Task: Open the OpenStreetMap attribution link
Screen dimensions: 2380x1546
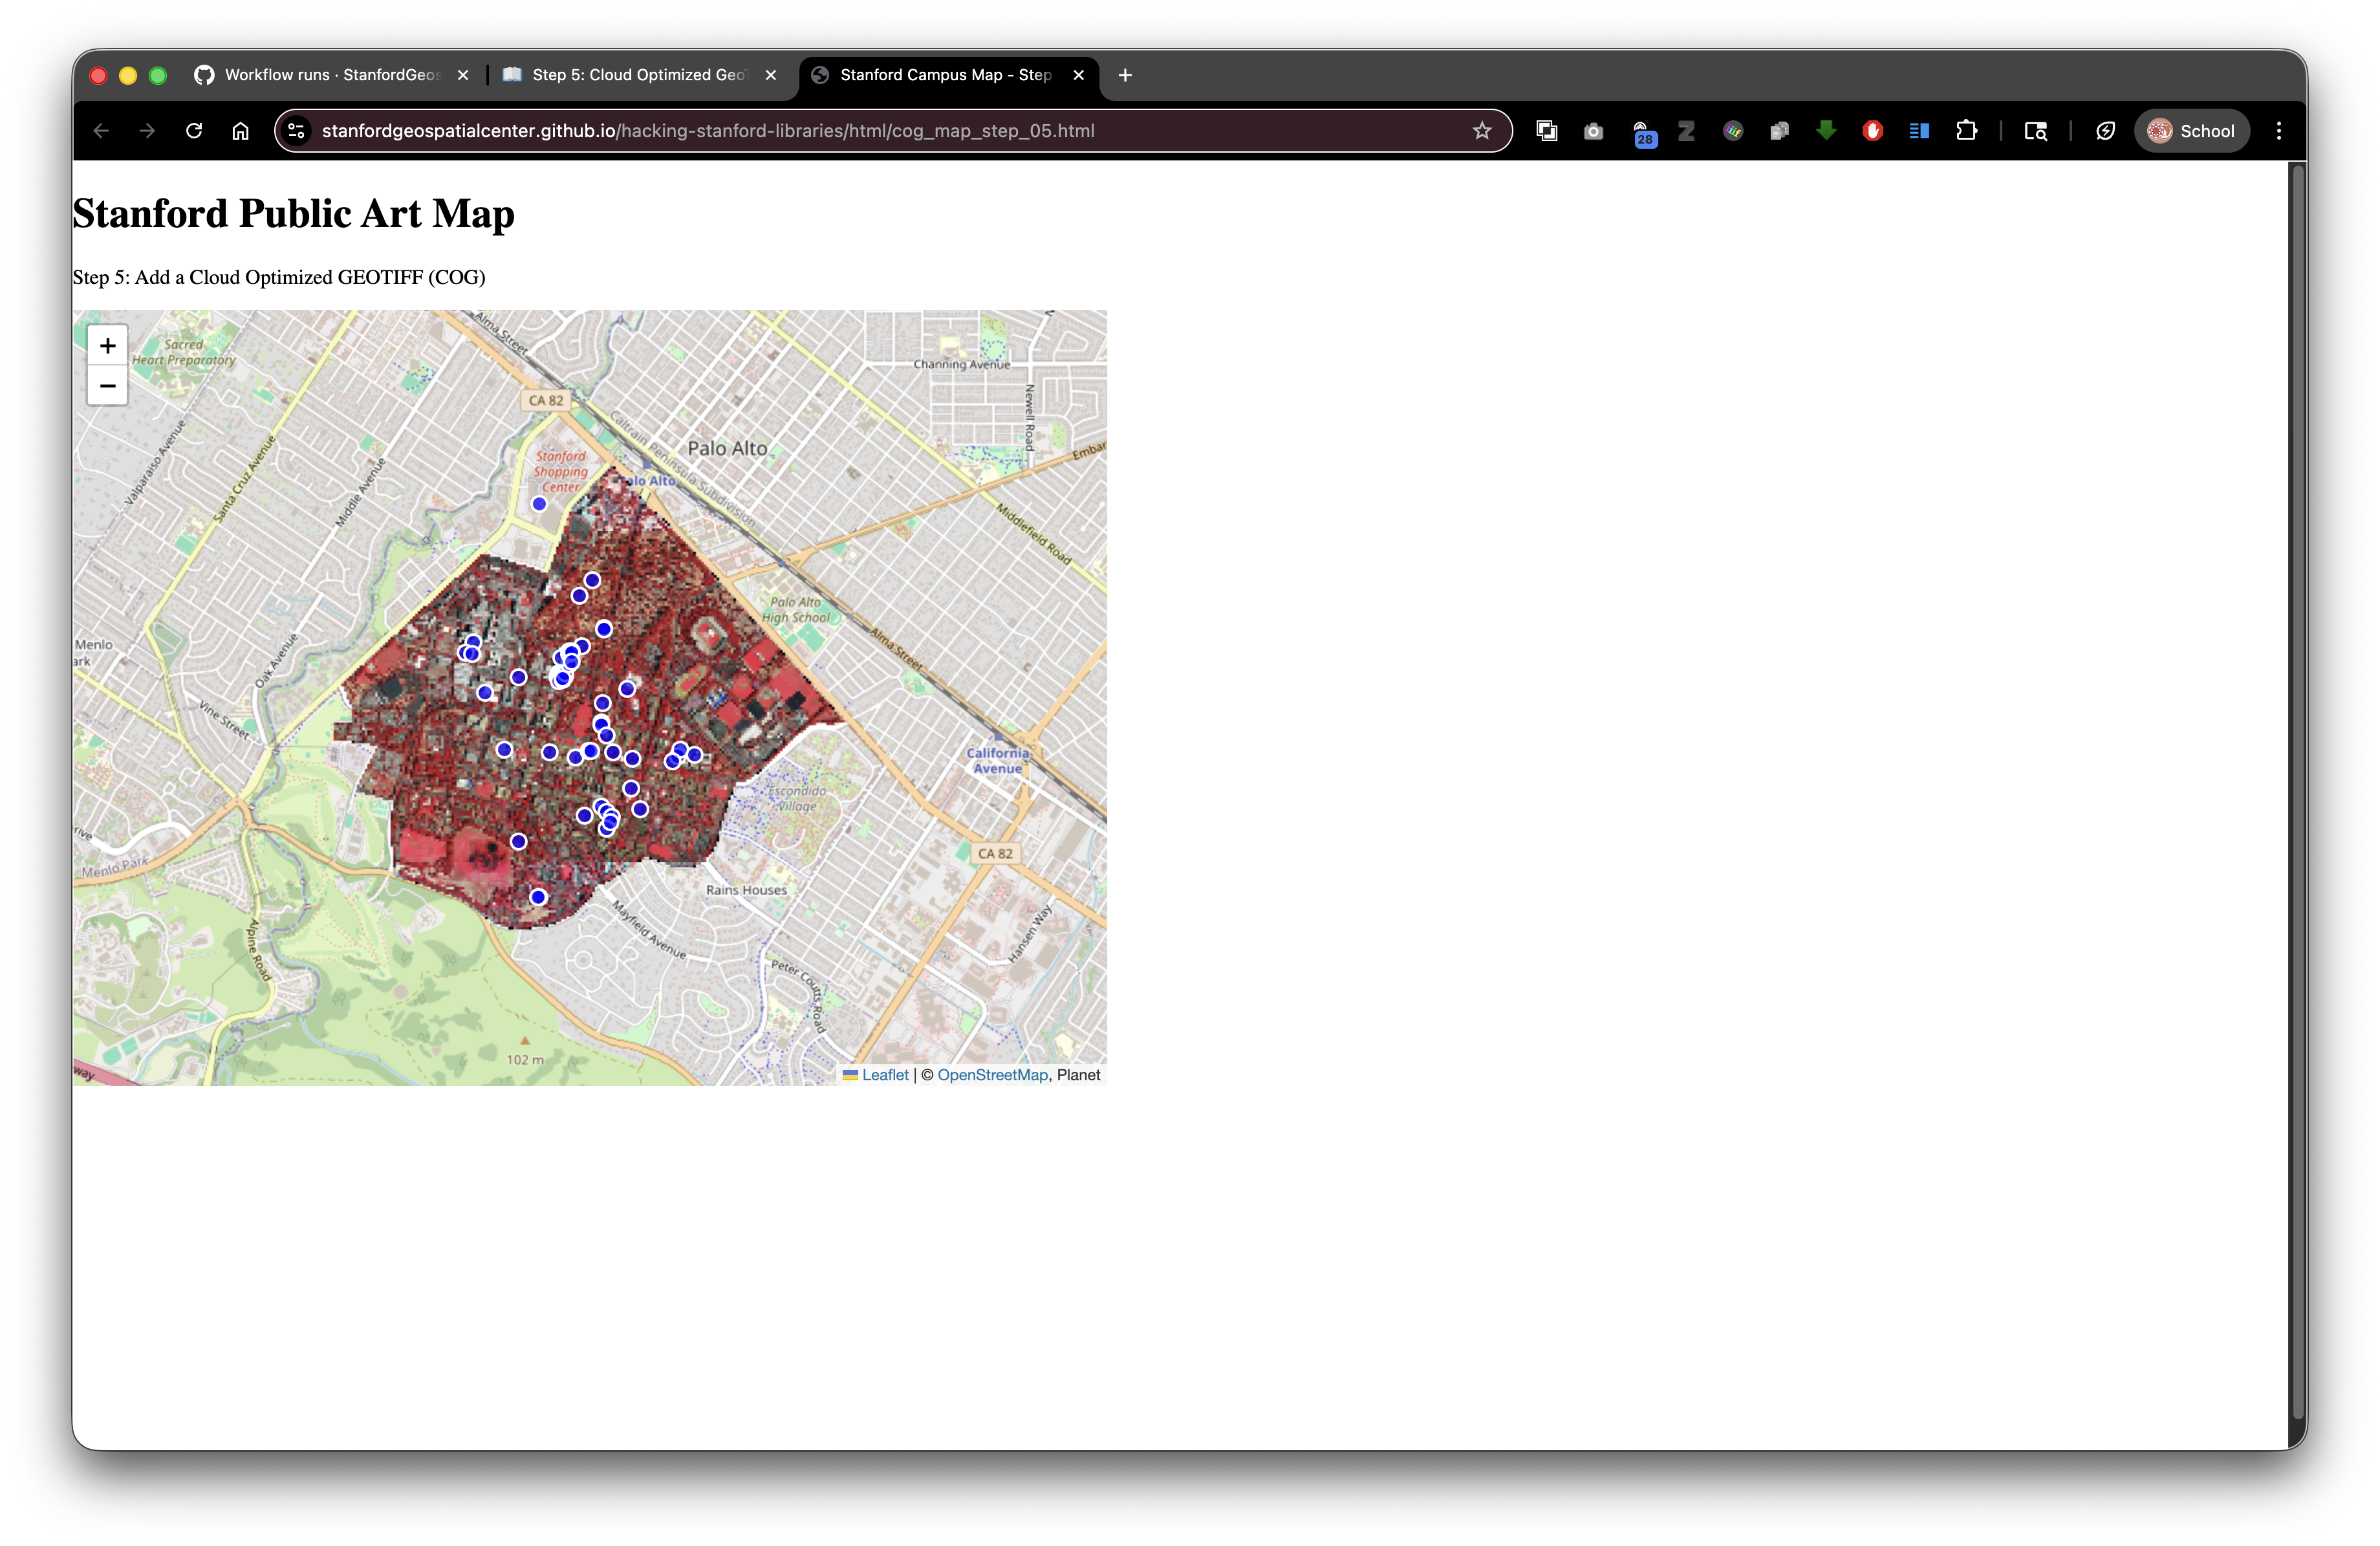Action: click(993, 1075)
